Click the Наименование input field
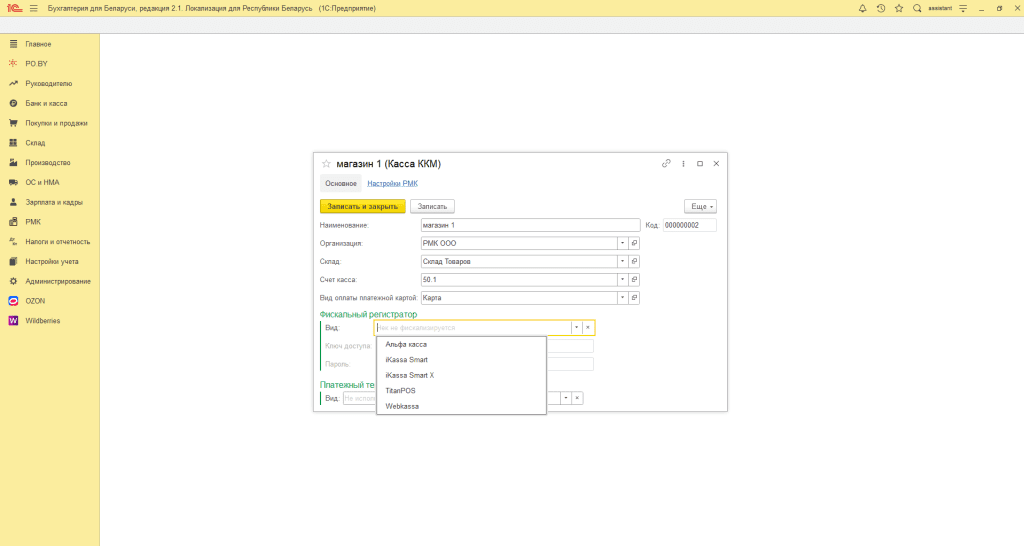Screen dimensions: 1024x546 click(530, 225)
